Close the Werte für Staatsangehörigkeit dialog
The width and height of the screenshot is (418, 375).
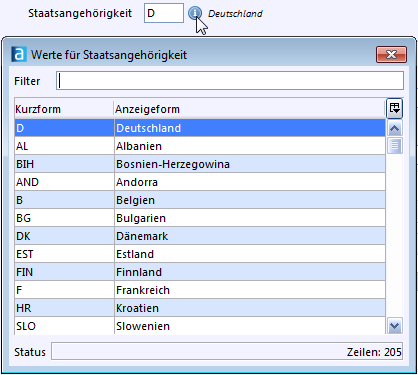pyautogui.click(x=391, y=54)
